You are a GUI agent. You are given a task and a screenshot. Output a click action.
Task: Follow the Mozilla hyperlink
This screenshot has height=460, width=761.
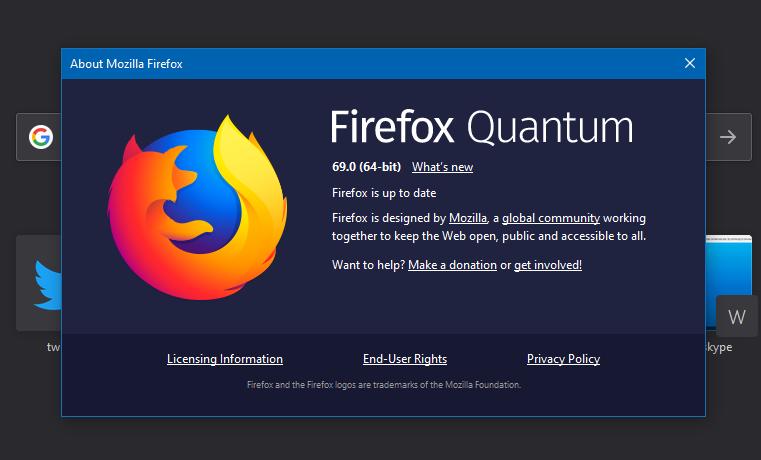click(468, 218)
